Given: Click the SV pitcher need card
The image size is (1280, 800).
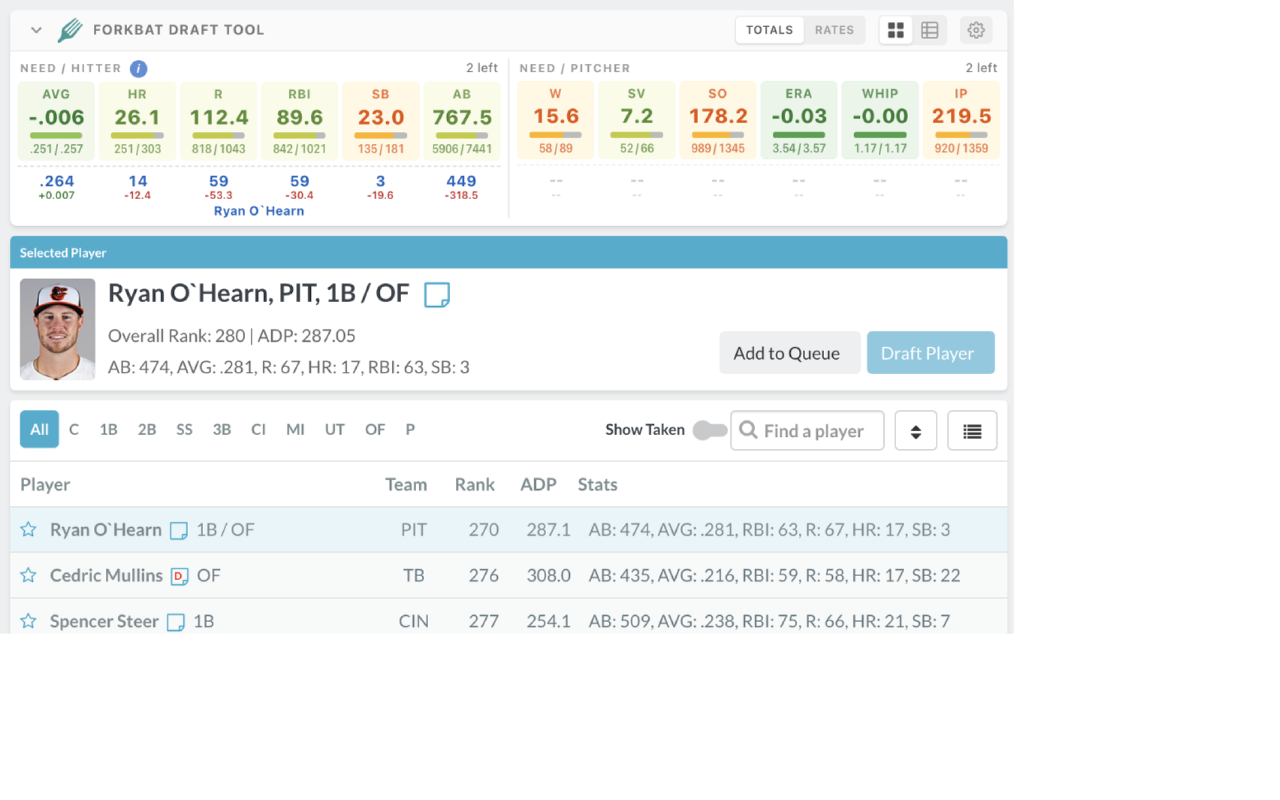Looking at the screenshot, I should pyautogui.click(x=637, y=121).
